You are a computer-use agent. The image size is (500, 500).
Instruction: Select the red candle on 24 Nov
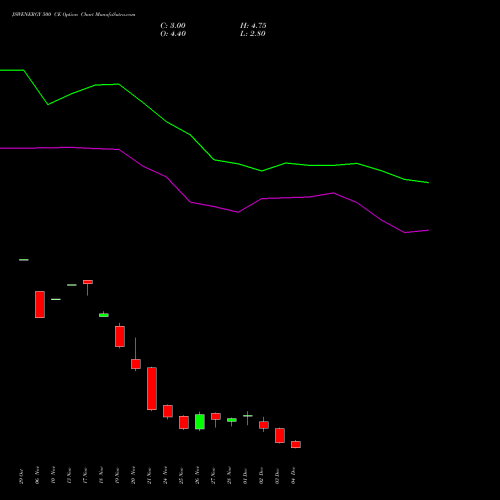[168, 411]
